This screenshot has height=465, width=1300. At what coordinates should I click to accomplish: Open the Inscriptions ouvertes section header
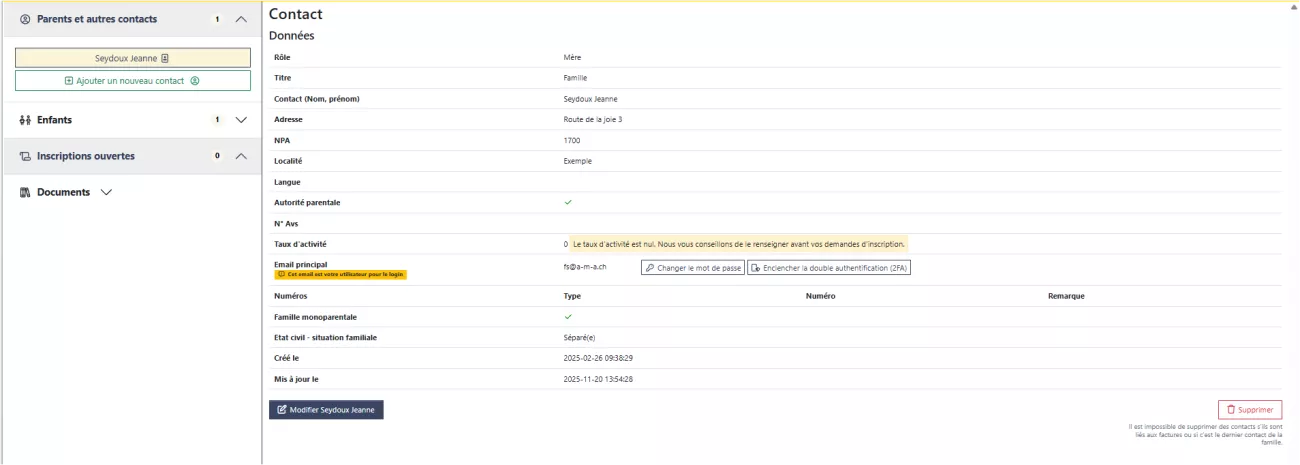(86, 156)
